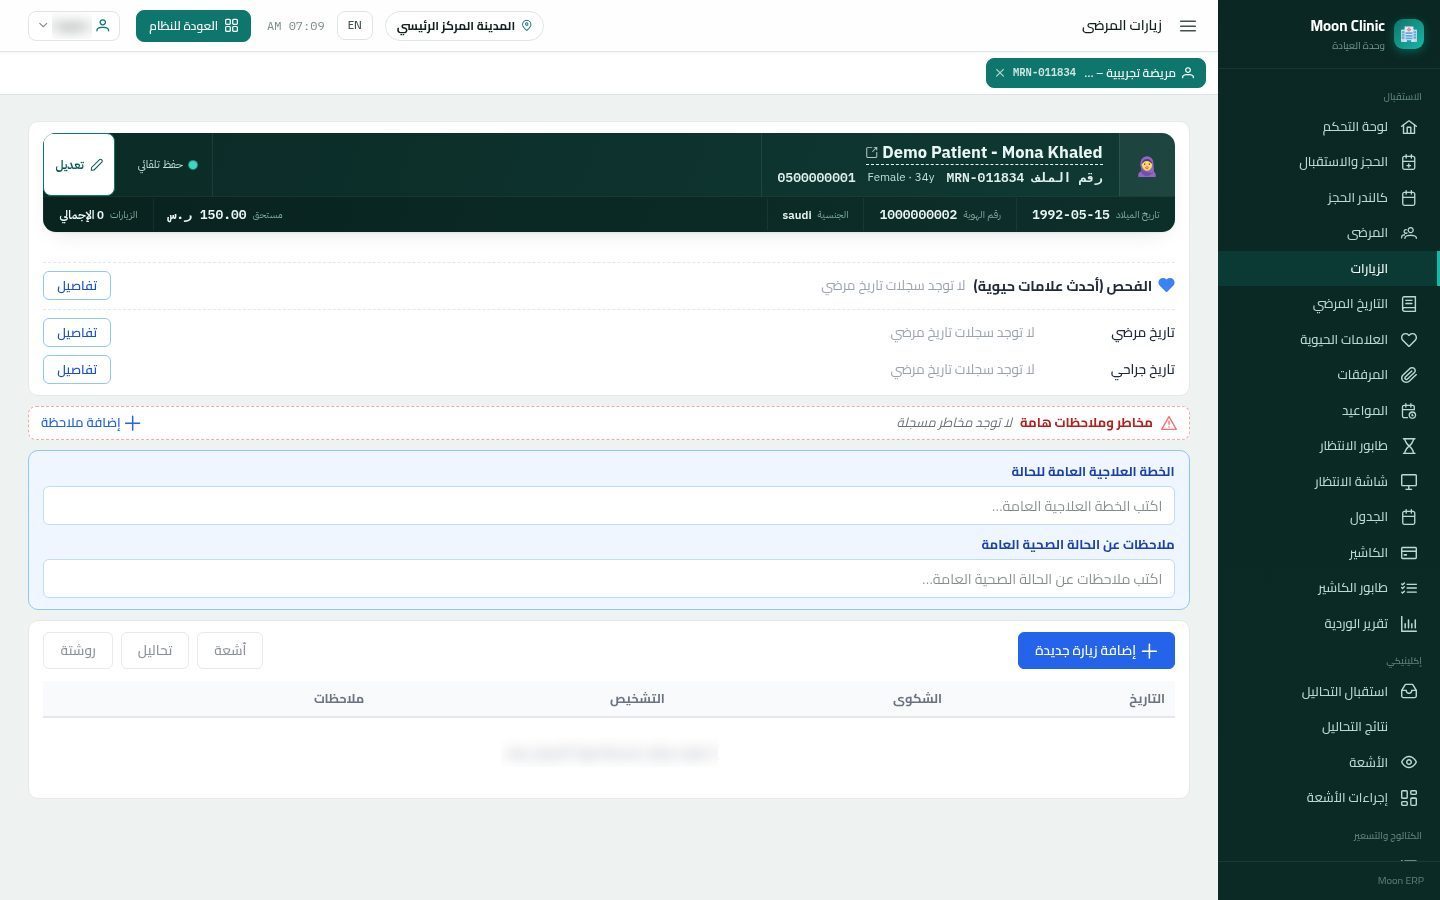Select the MRN-011834 patient tab
The width and height of the screenshot is (1440, 900).
pos(1096,73)
